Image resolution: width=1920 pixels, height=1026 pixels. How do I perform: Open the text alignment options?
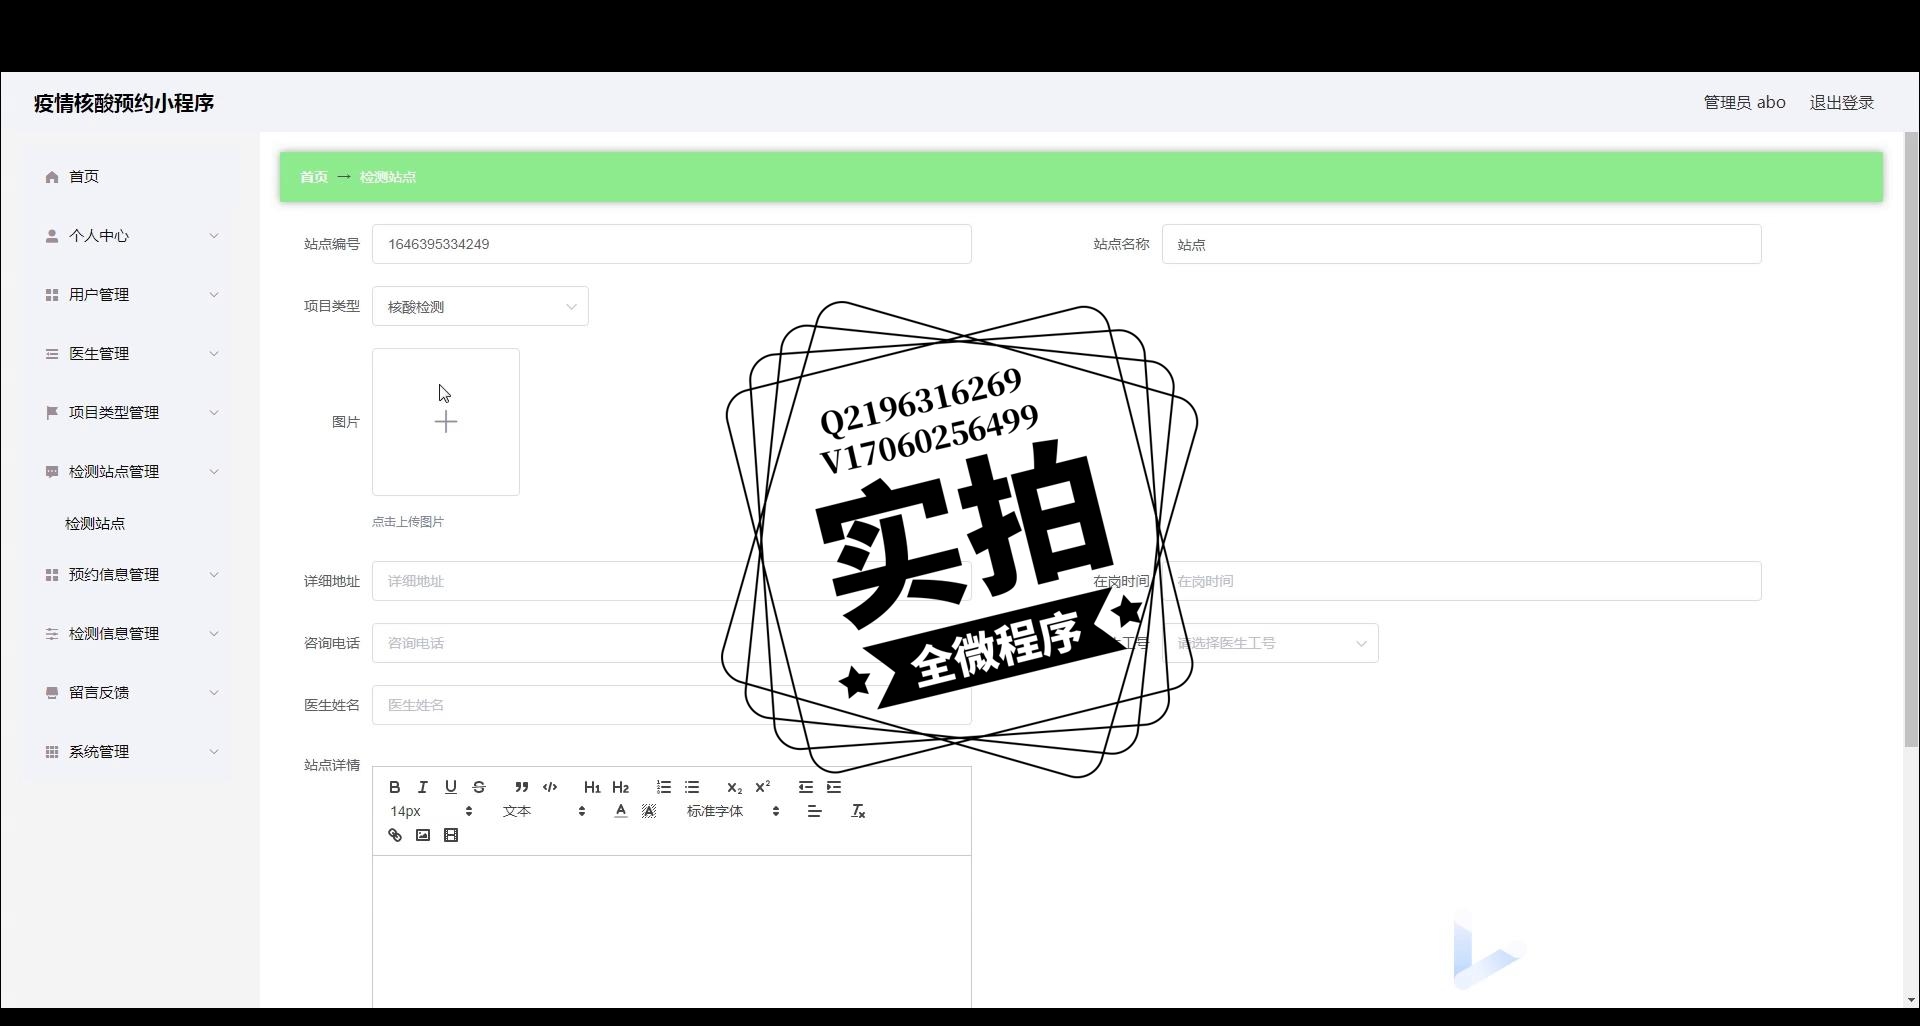click(x=814, y=811)
